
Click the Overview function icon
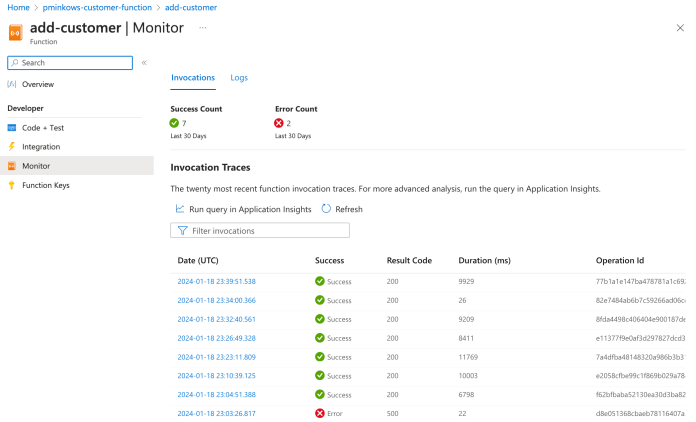12,84
